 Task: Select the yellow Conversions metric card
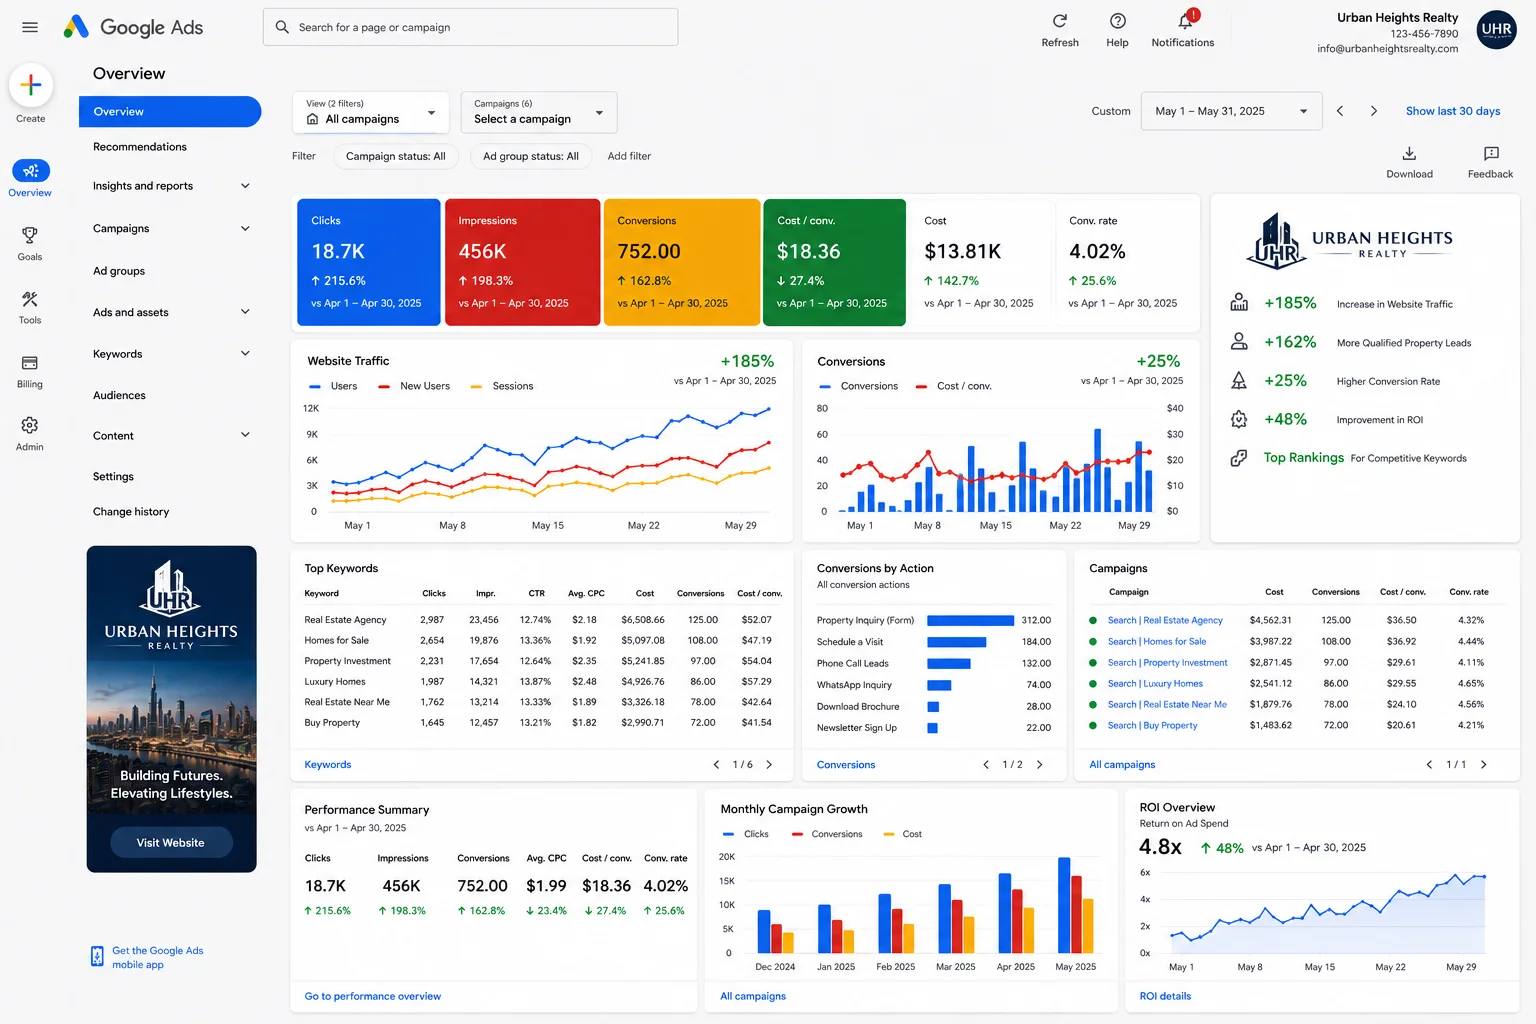pos(682,262)
